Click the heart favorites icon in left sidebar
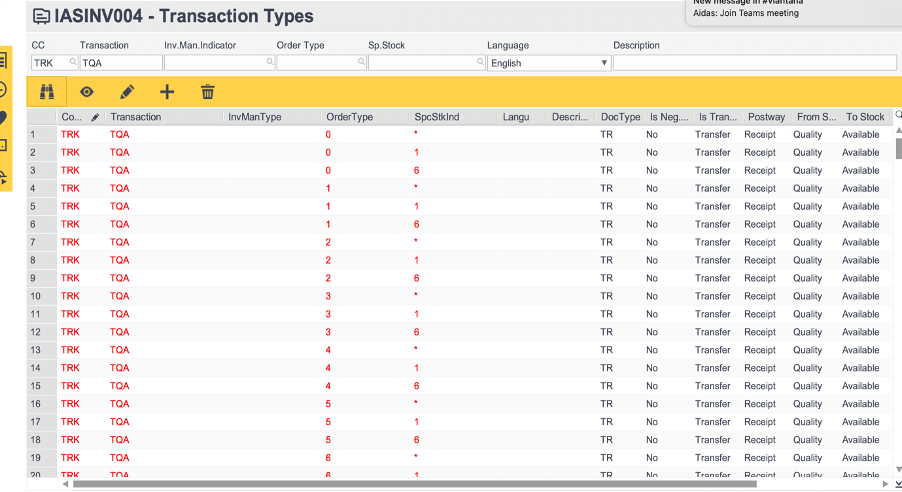This screenshot has height=492, width=902. (x=4, y=117)
